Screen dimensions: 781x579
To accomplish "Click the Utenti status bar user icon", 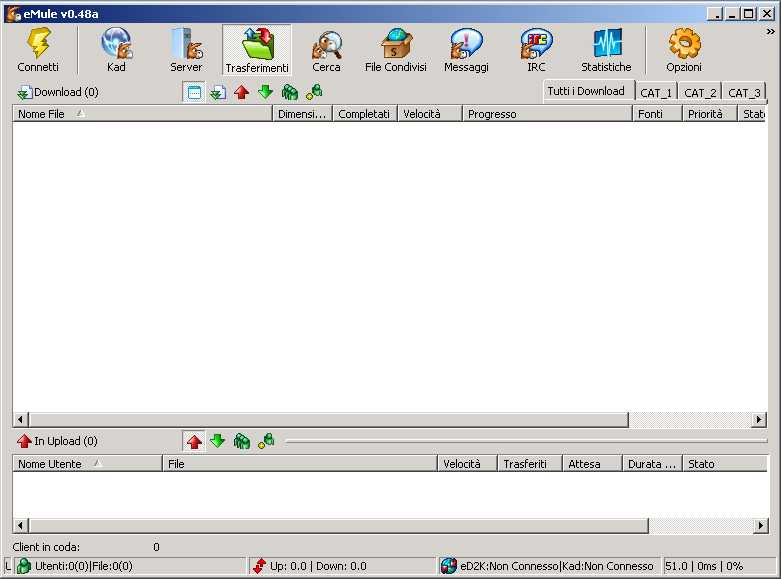I will click(x=24, y=566).
